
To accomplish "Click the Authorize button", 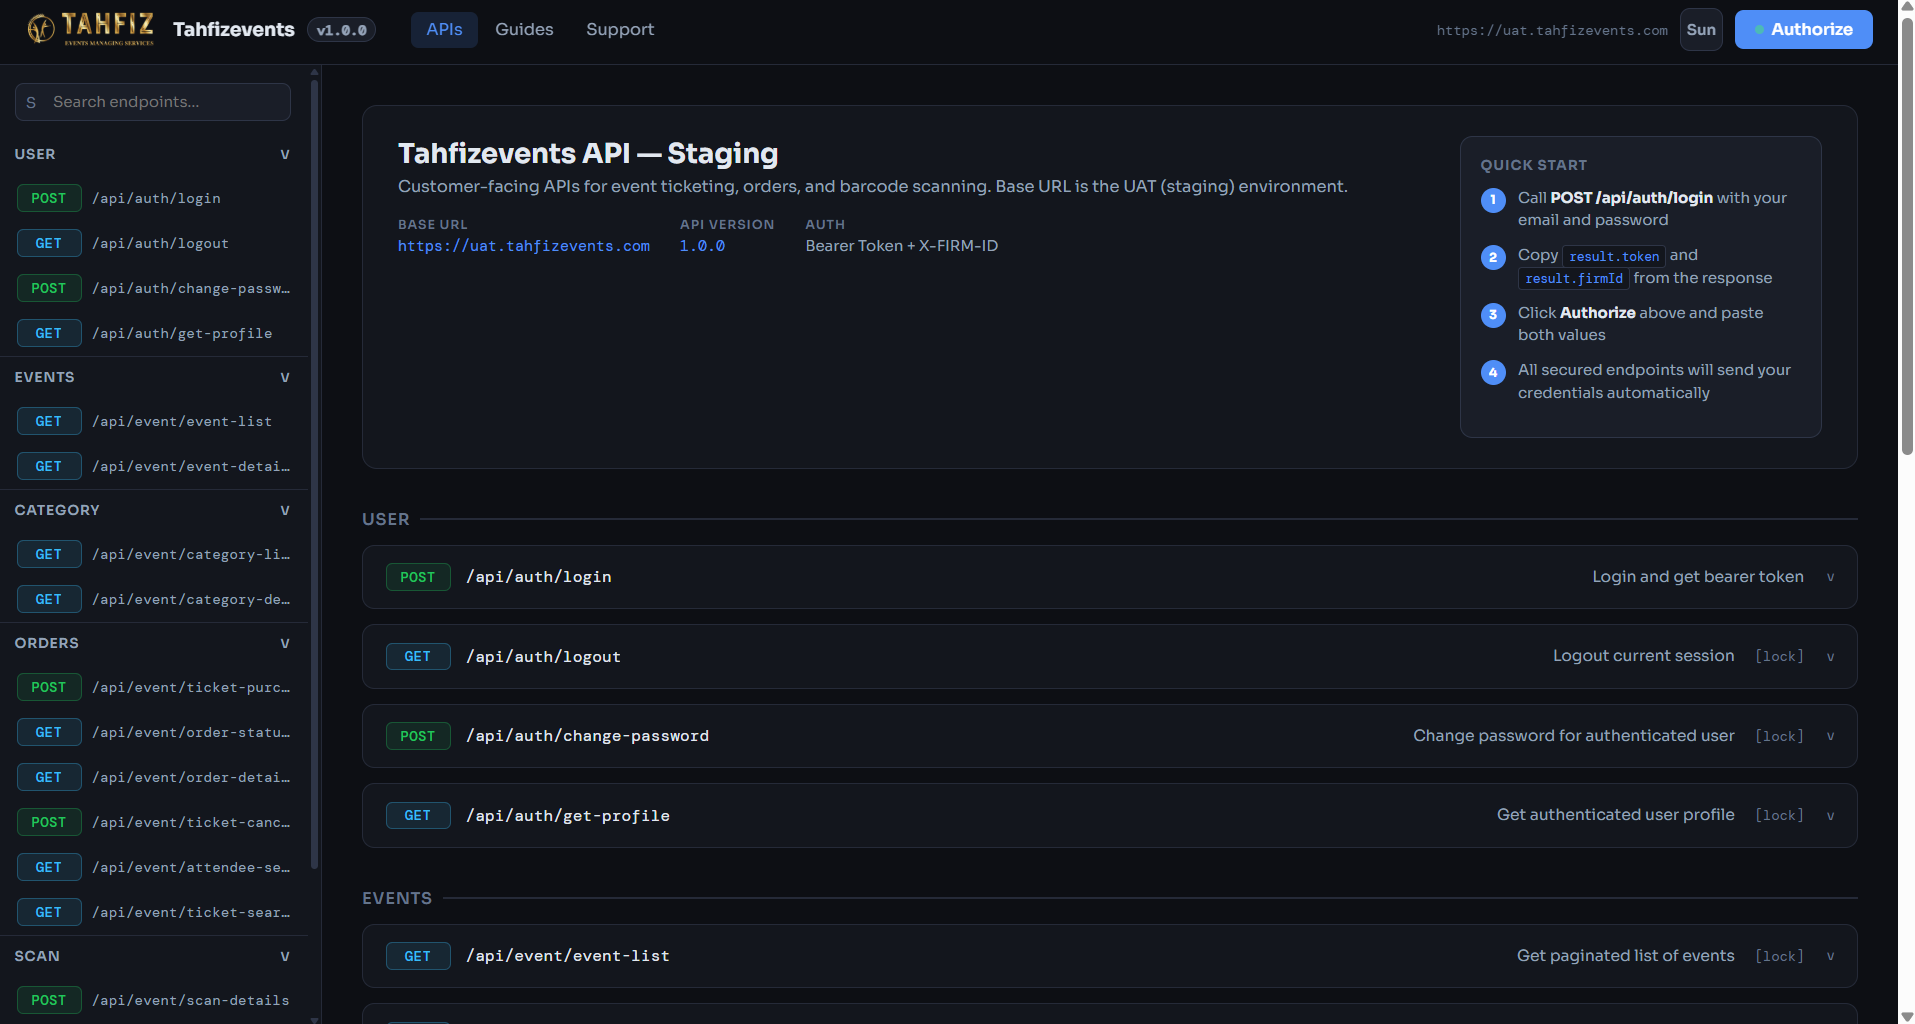I will point(1803,30).
